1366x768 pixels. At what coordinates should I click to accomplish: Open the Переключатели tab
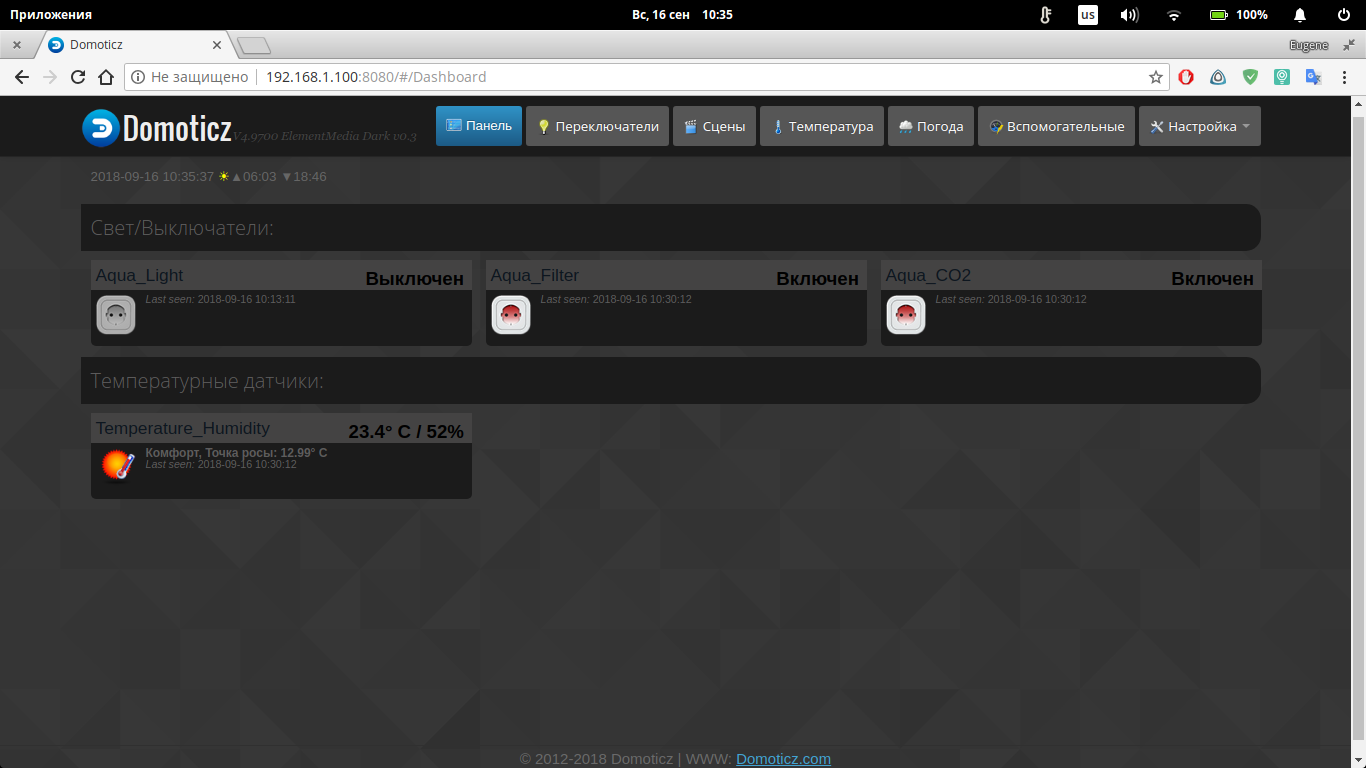pyautogui.click(x=597, y=127)
